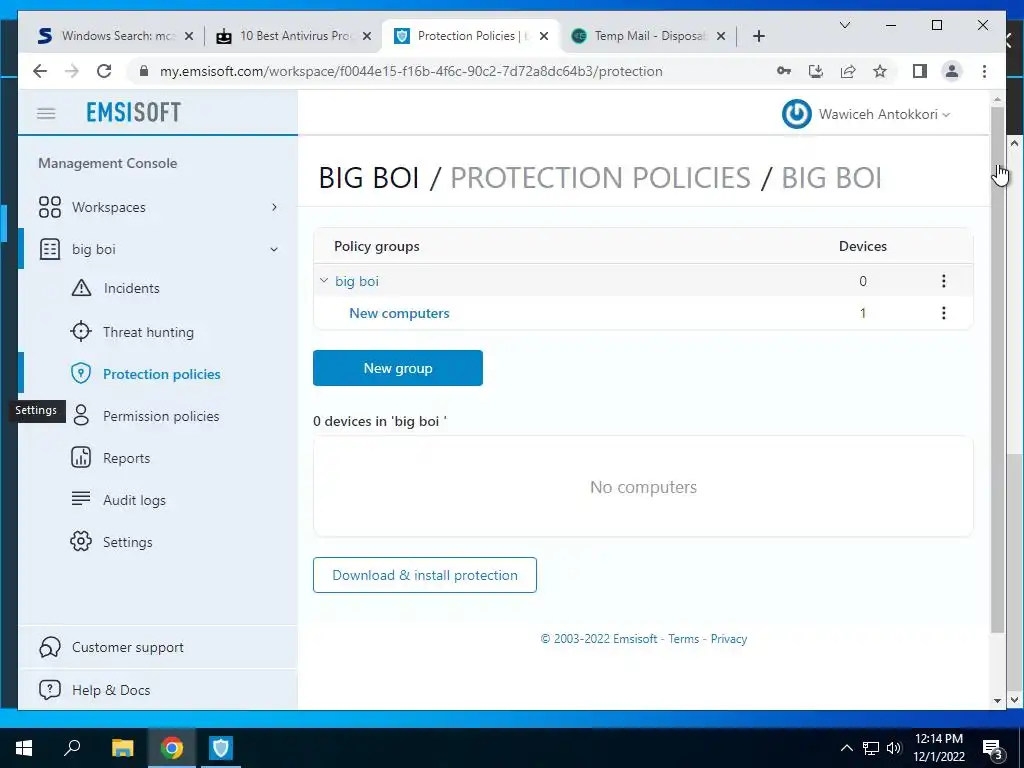Open the Windows Start menu
Screen dimensions: 1024x768
[24, 748]
